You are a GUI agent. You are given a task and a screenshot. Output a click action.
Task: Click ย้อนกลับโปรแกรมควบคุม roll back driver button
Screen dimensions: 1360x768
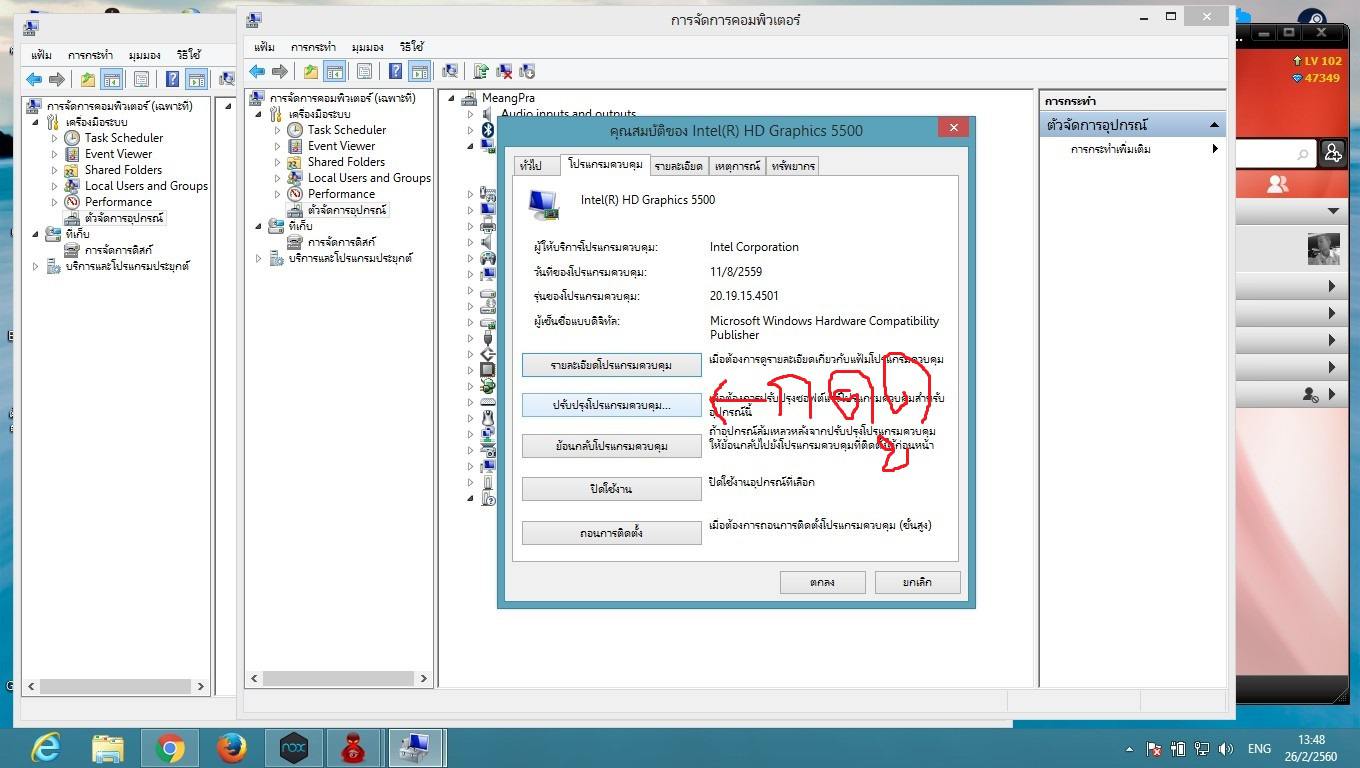(x=611, y=446)
